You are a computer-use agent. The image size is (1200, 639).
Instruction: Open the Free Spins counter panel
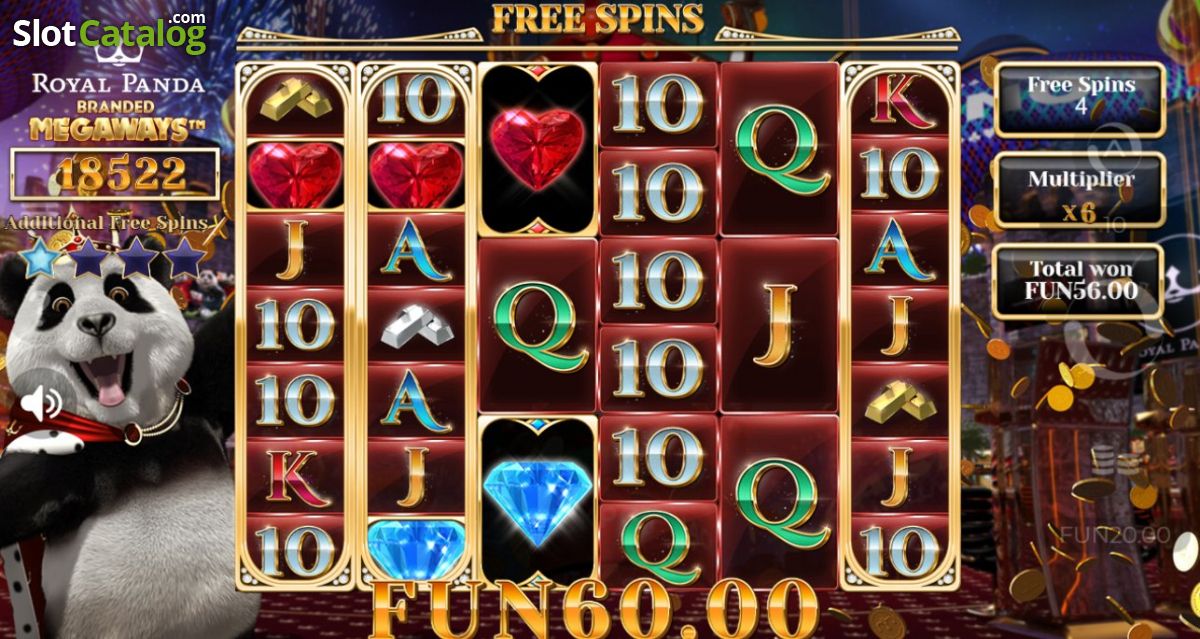tap(1079, 99)
